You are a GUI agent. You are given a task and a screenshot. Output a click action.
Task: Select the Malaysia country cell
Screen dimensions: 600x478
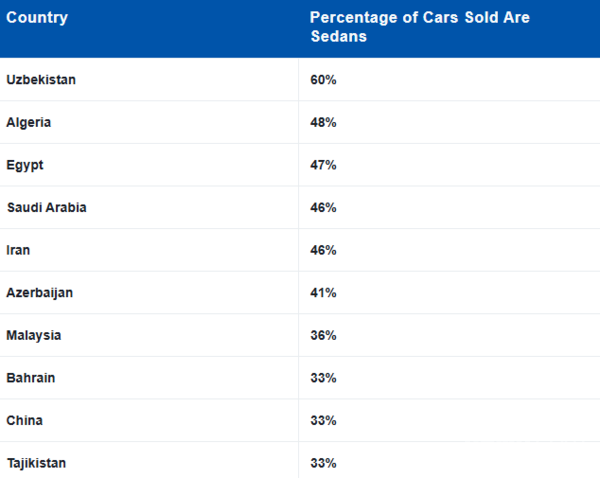tap(34, 335)
